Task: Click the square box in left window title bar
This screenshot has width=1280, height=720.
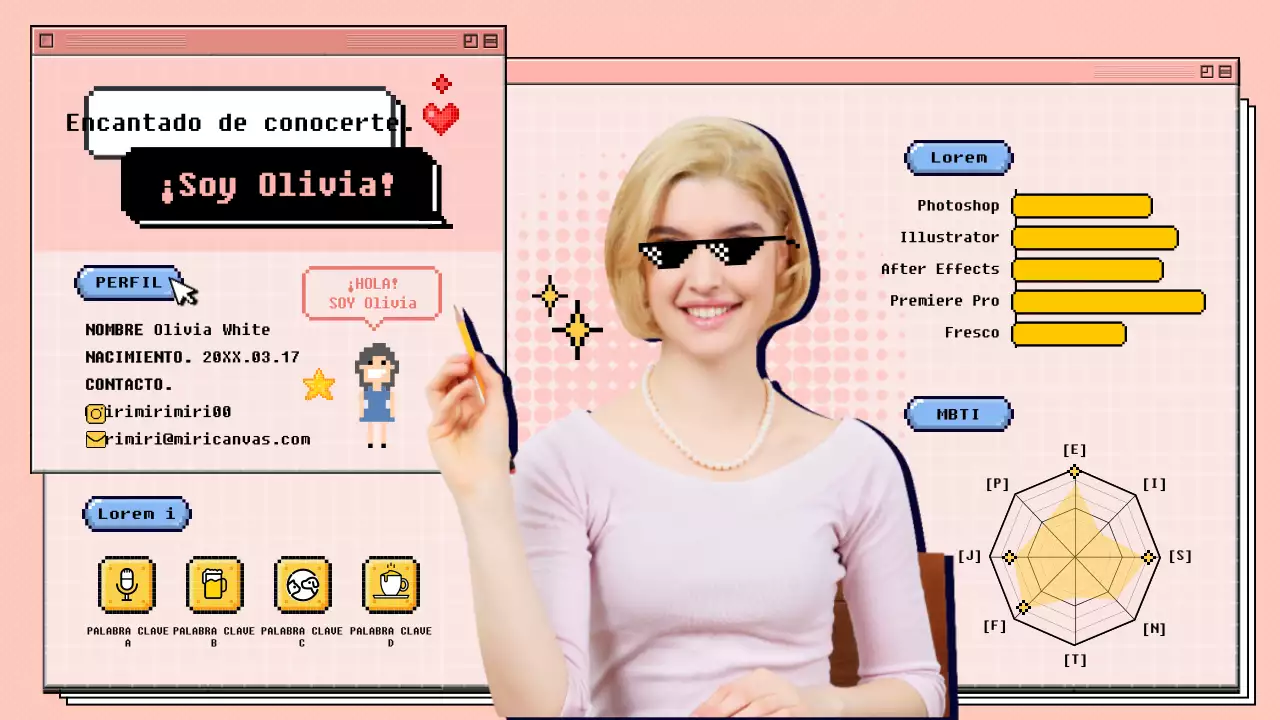Action: [46, 41]
